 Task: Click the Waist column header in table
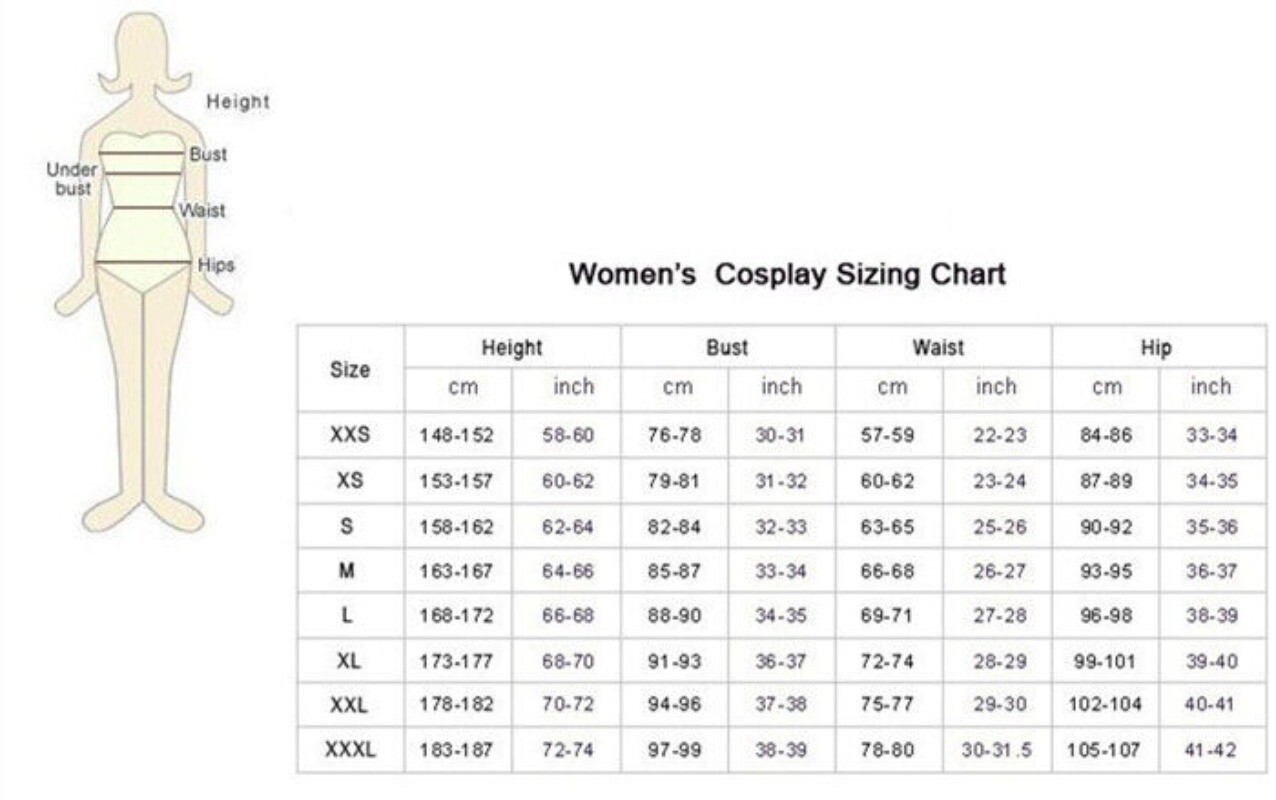click(938, 347)
